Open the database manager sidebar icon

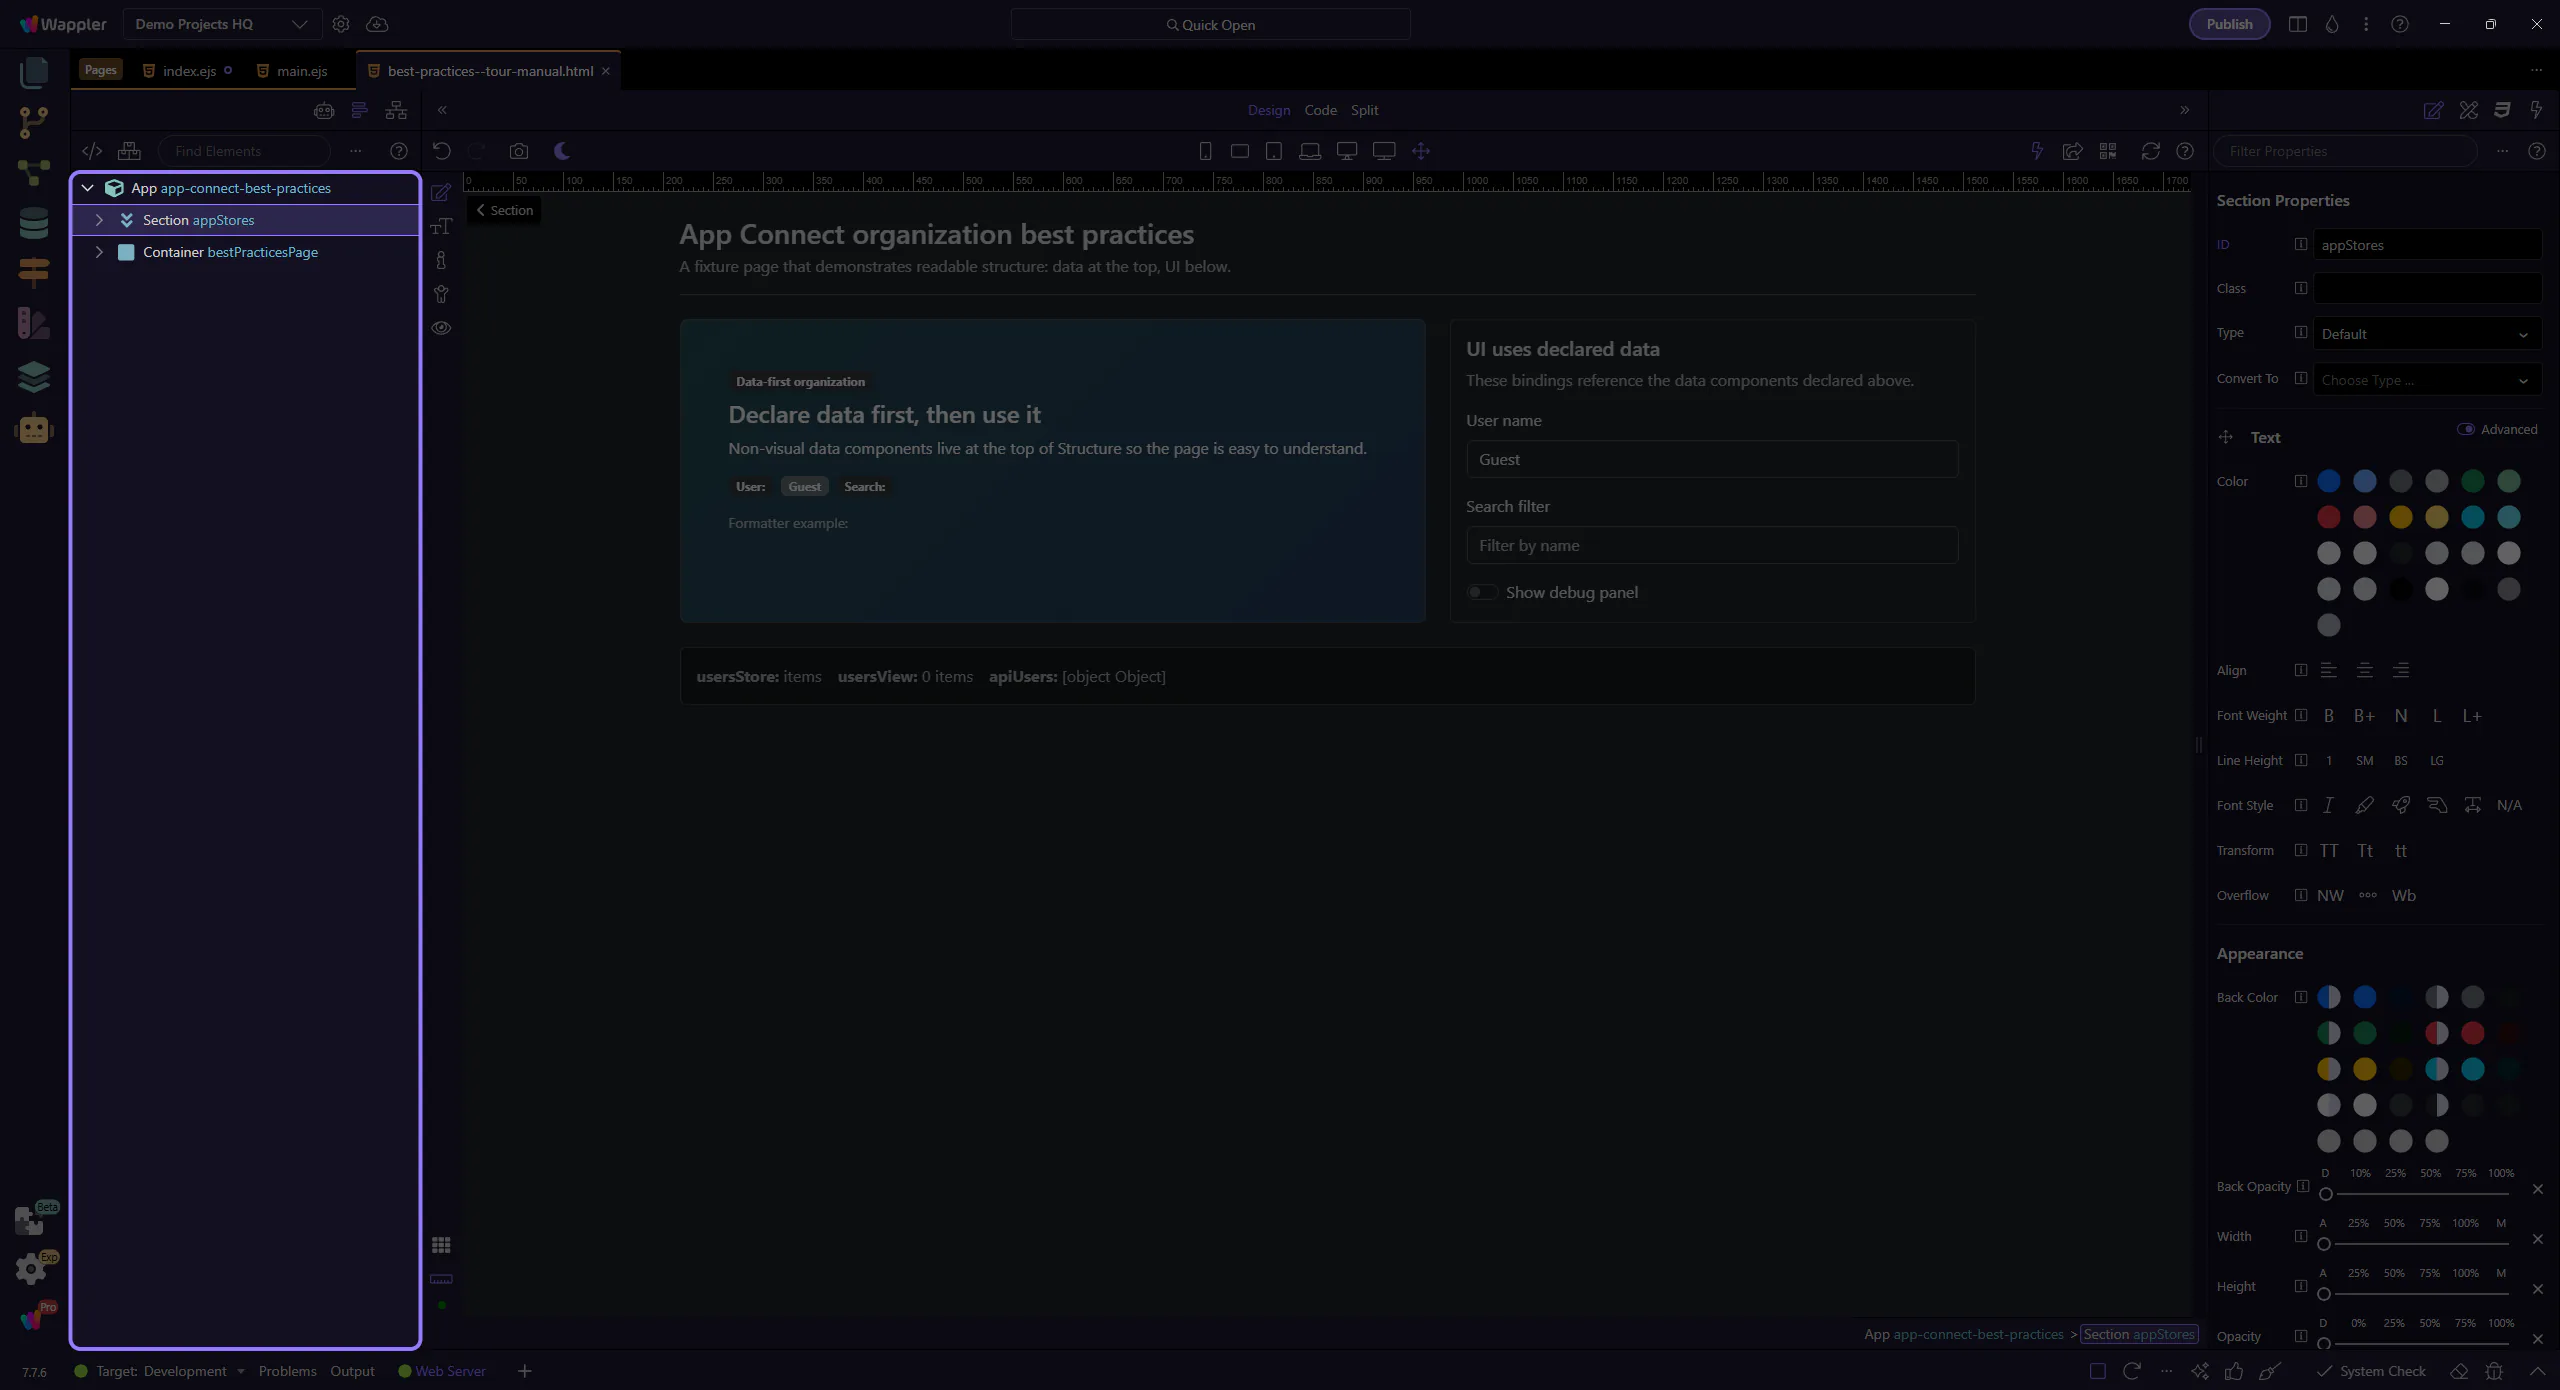point(34,223)
